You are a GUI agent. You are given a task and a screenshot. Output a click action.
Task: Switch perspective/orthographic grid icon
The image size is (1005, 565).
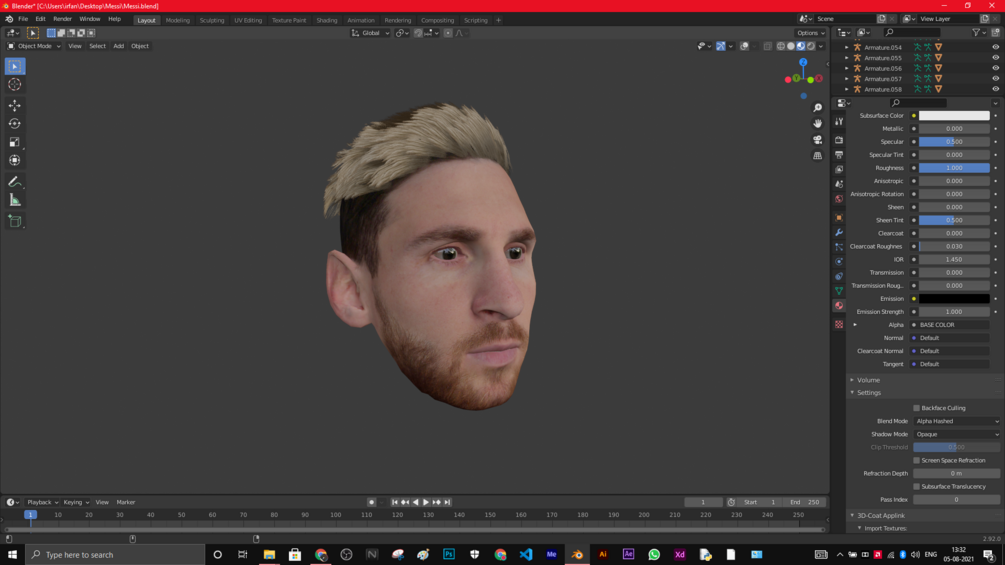(817, 156)
